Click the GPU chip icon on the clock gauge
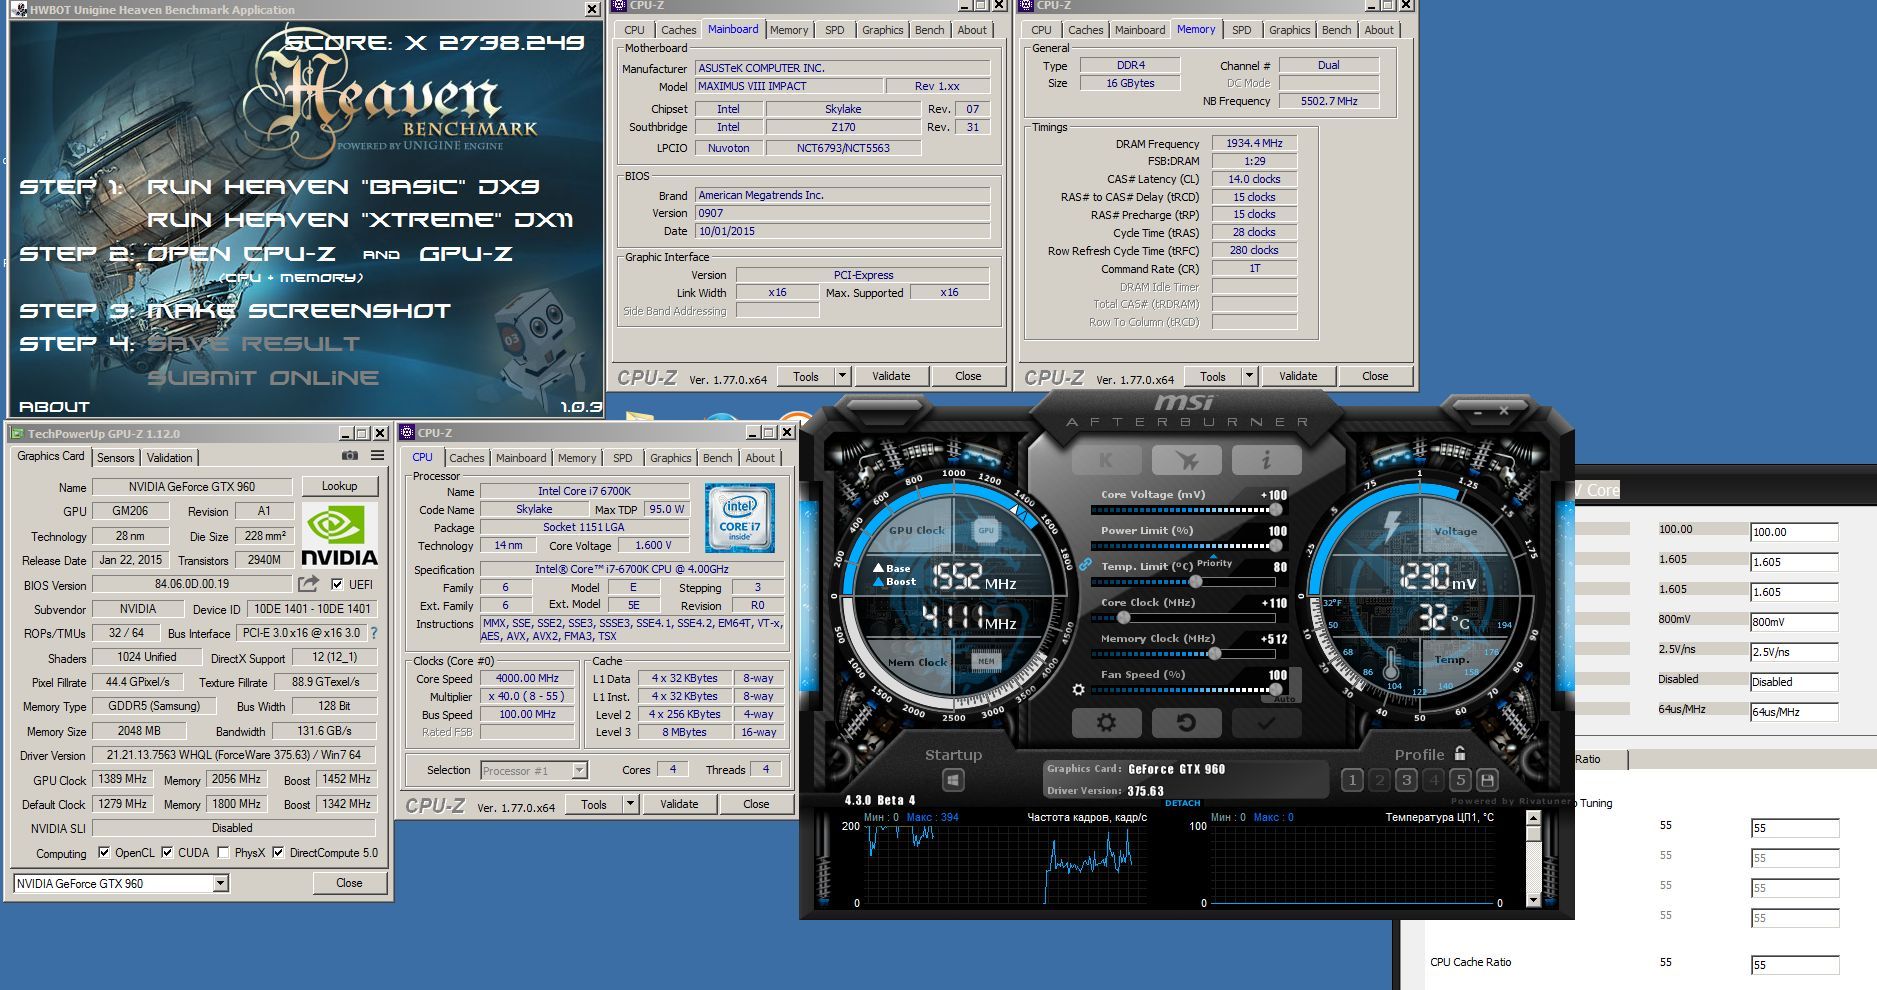The width and height of the screenshot is (1877, 990). [986, 531]
